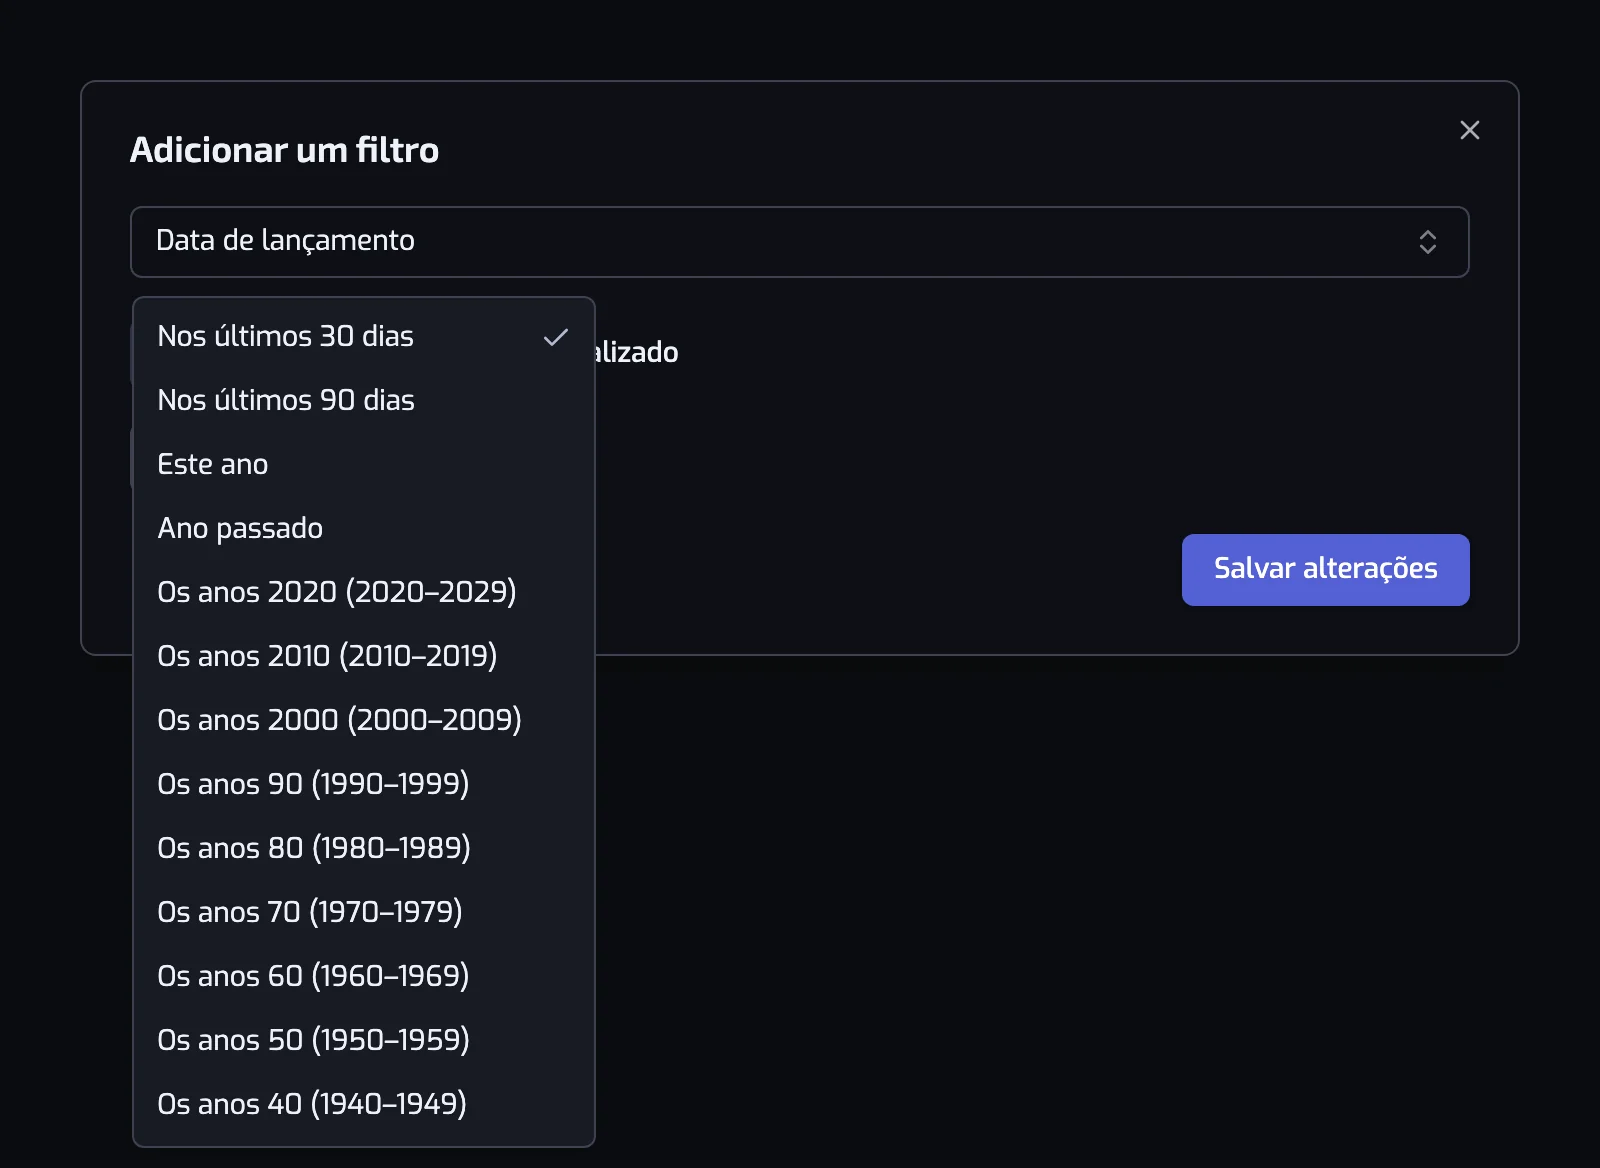
Task: Choose Os anos 80 (1980–1989)
Action: [x=364, y=849]
